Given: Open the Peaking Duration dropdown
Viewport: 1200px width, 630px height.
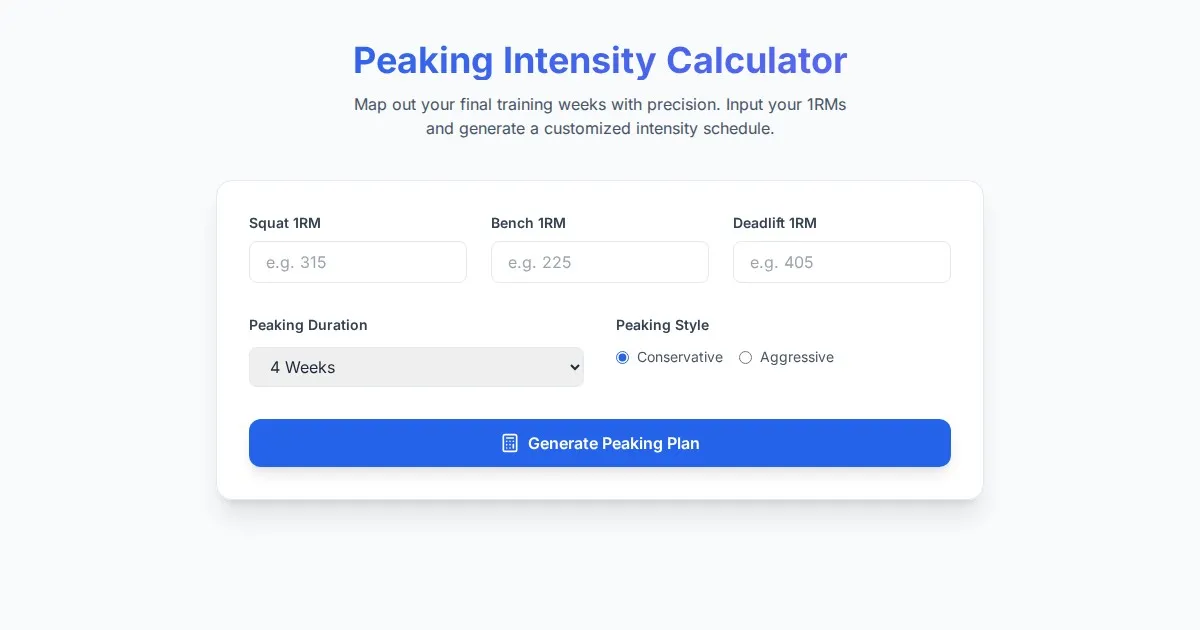Looking at the screenshot, I should (x=416, y=367).
